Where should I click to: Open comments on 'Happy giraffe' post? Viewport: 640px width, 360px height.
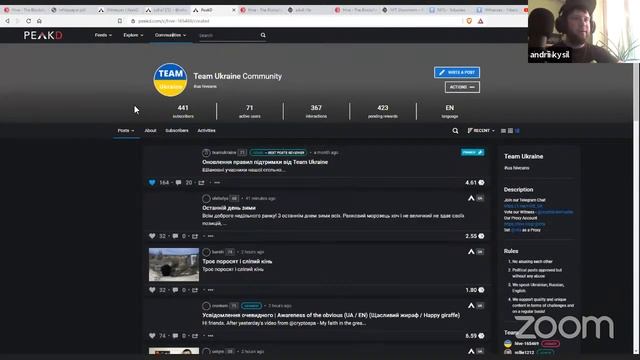[175, 336]
